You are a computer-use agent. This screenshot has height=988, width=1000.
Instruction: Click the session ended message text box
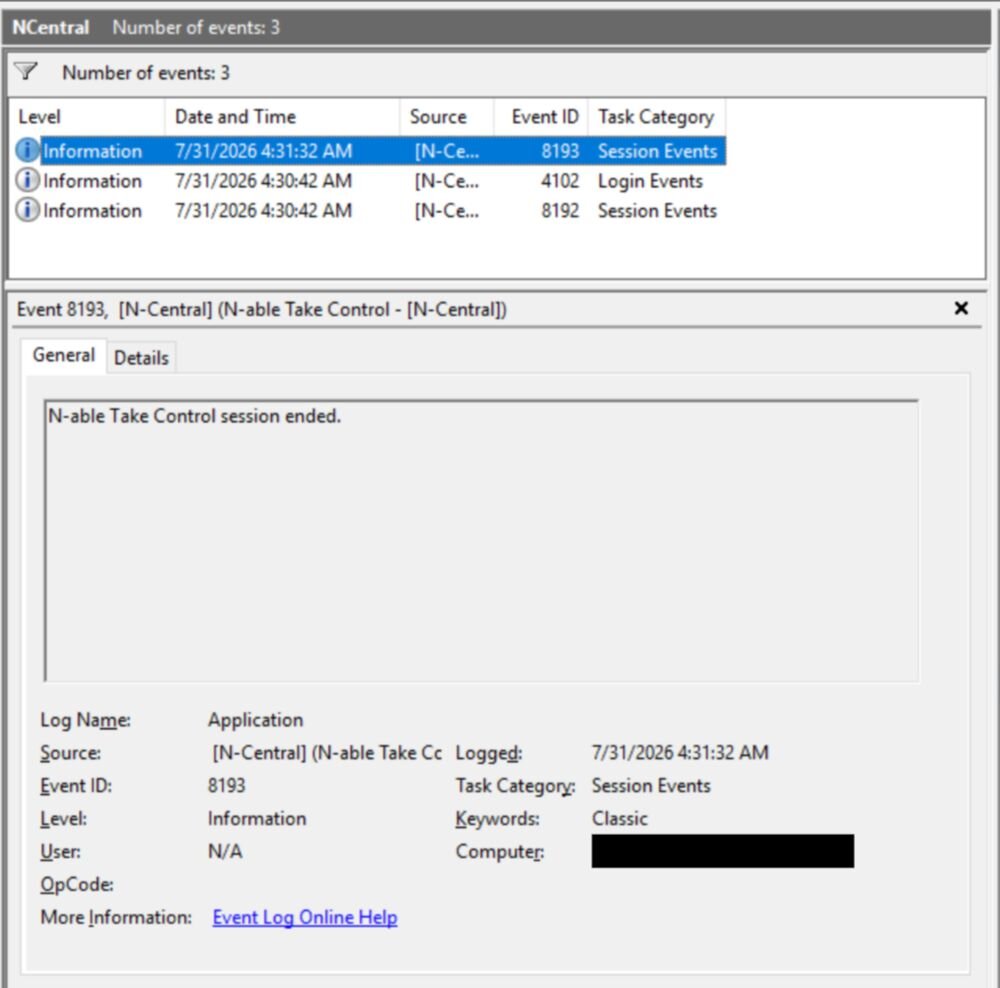482,541
